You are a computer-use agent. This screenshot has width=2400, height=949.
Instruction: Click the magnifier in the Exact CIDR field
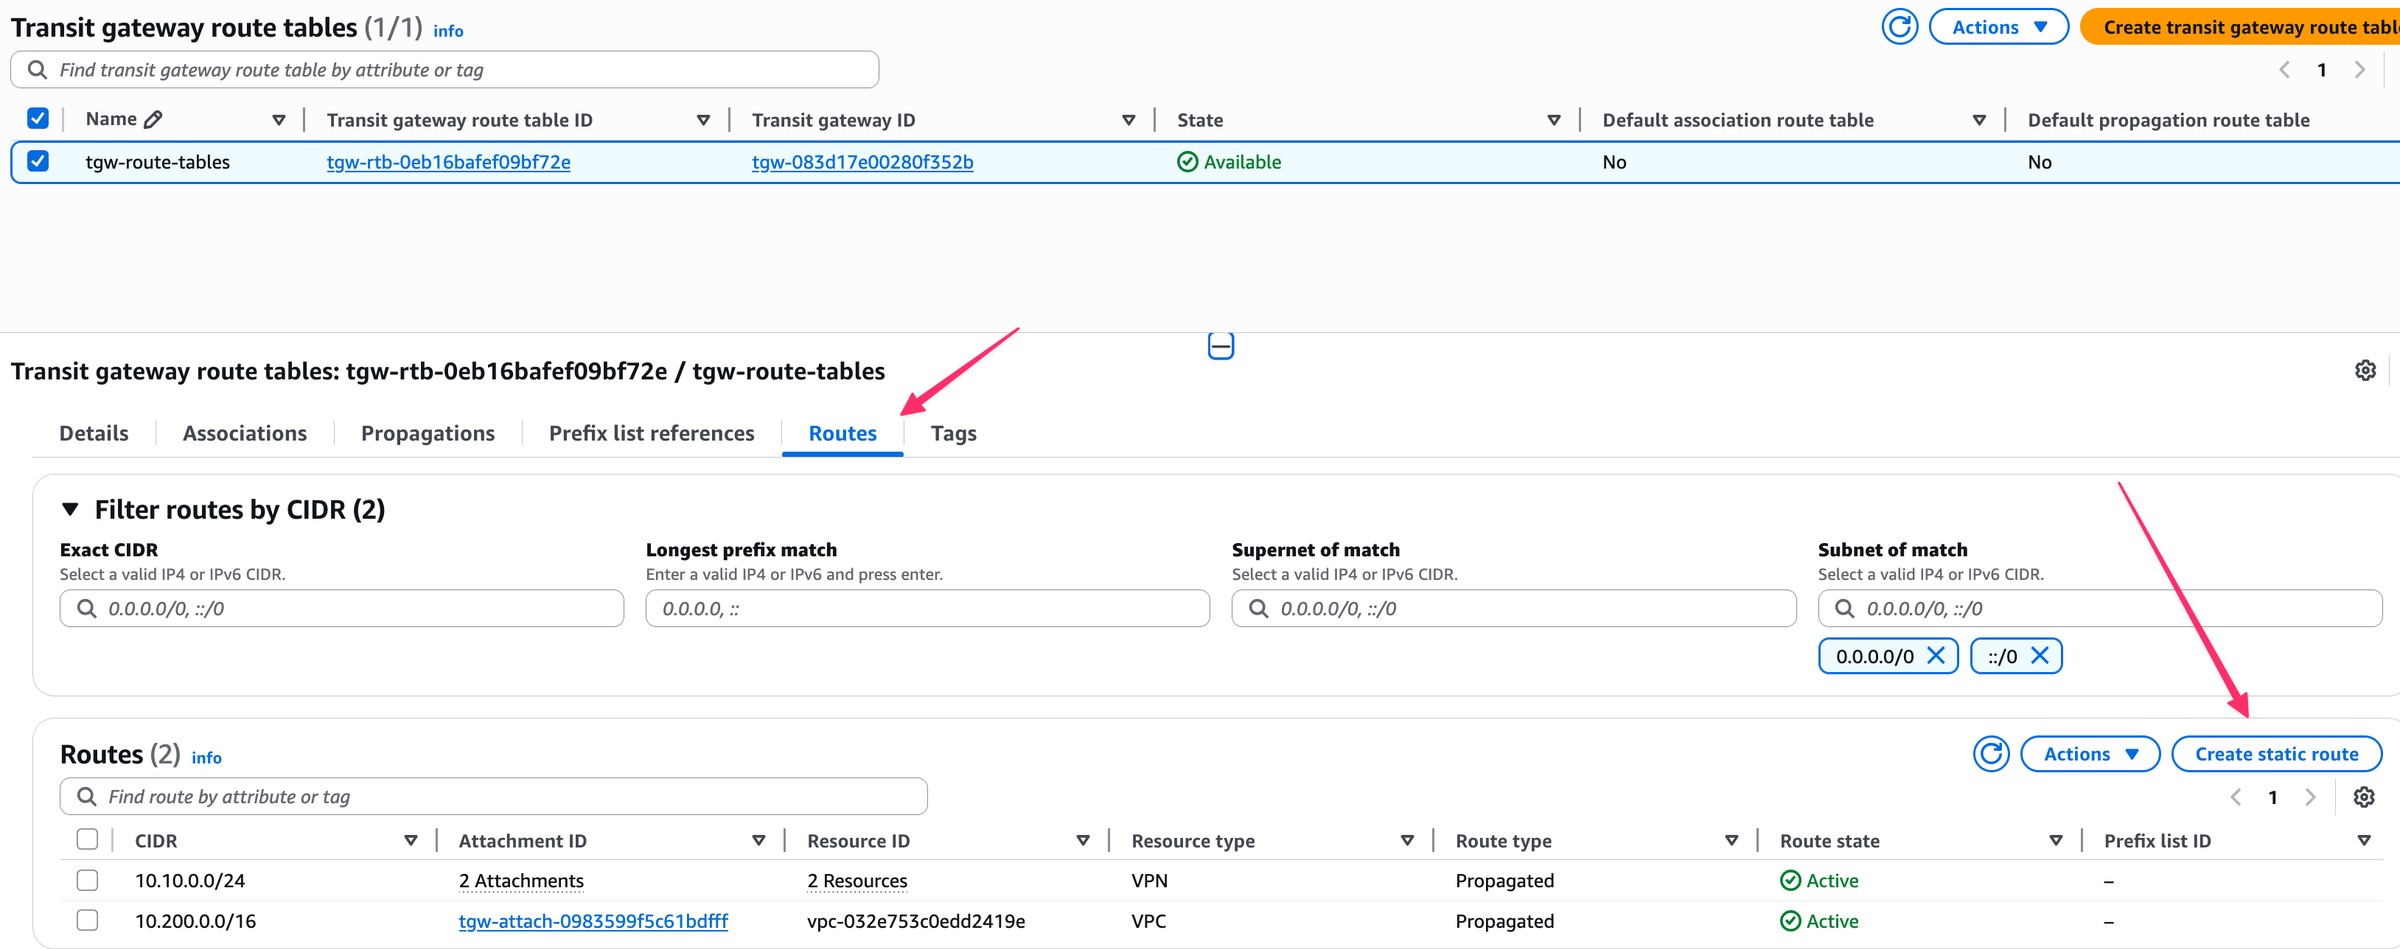(x=87, y=608)
